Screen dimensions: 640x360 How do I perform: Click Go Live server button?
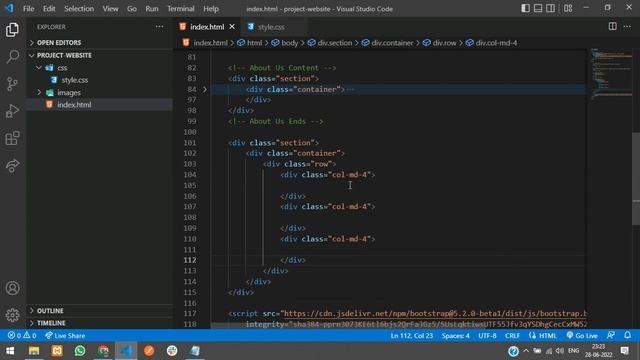[582, 336]
